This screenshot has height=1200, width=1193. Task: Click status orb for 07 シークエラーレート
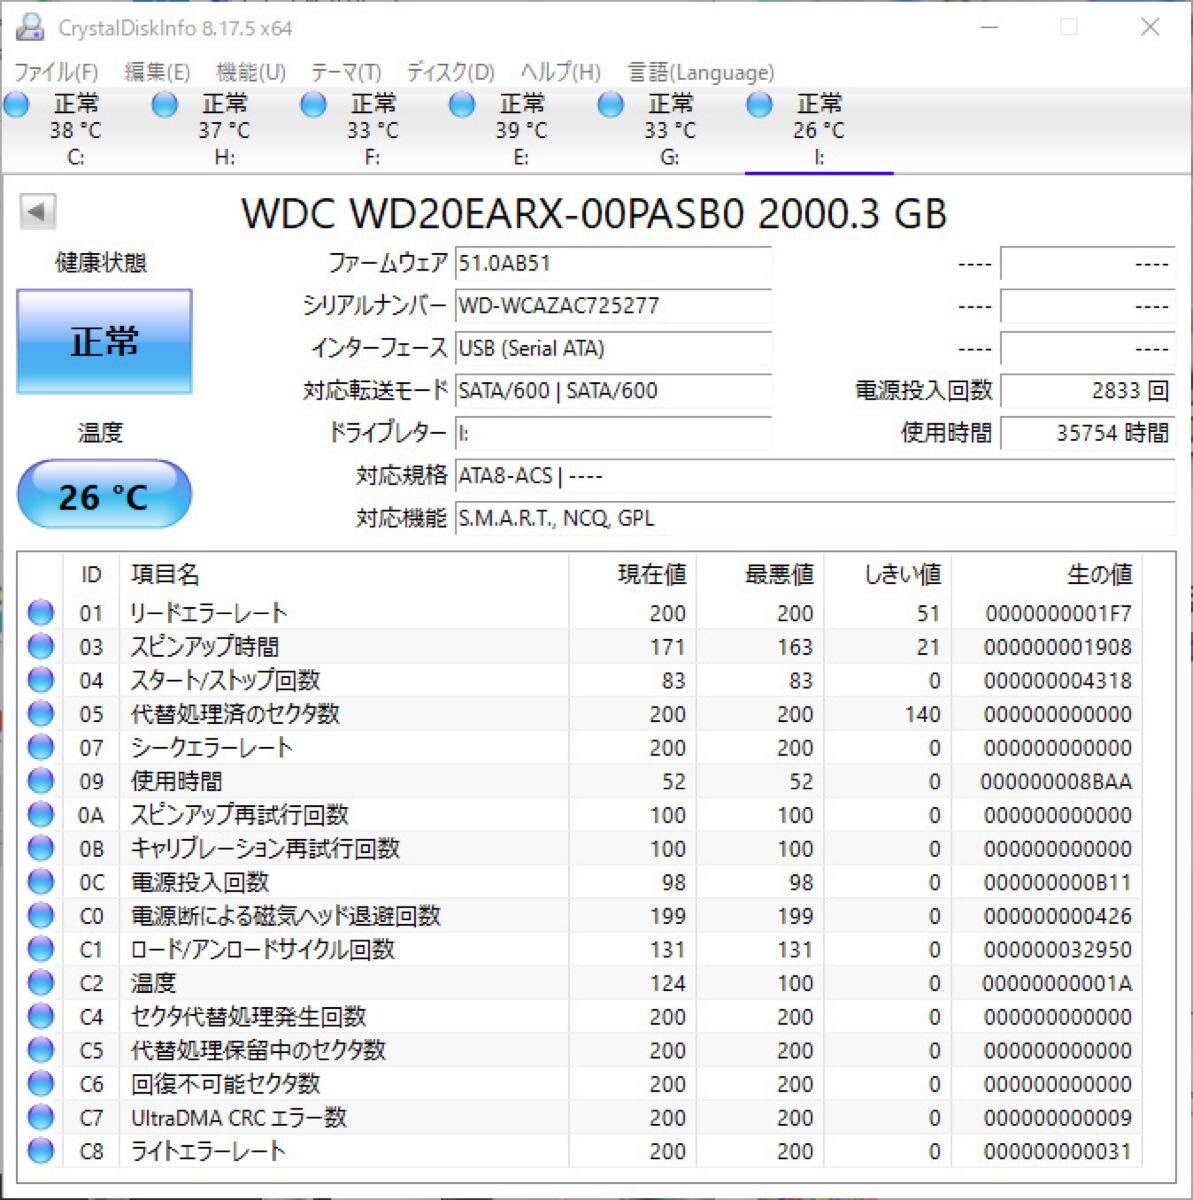[41, 748]
